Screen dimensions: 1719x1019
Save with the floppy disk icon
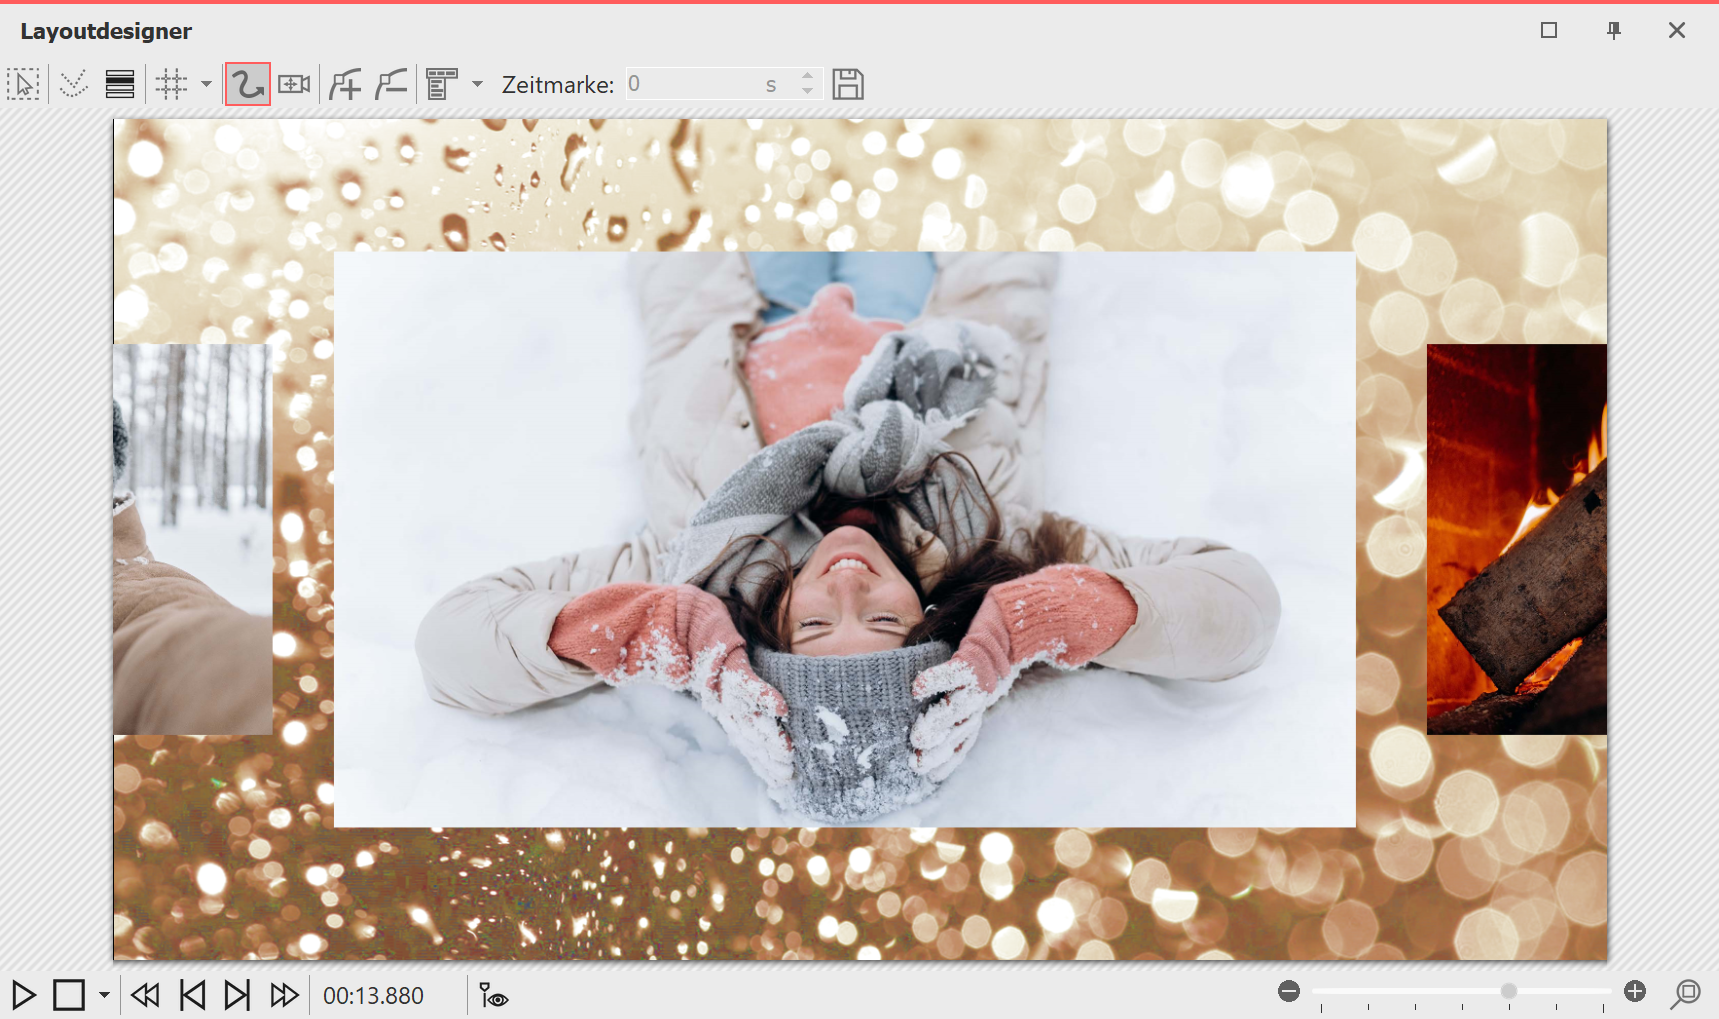847,84
